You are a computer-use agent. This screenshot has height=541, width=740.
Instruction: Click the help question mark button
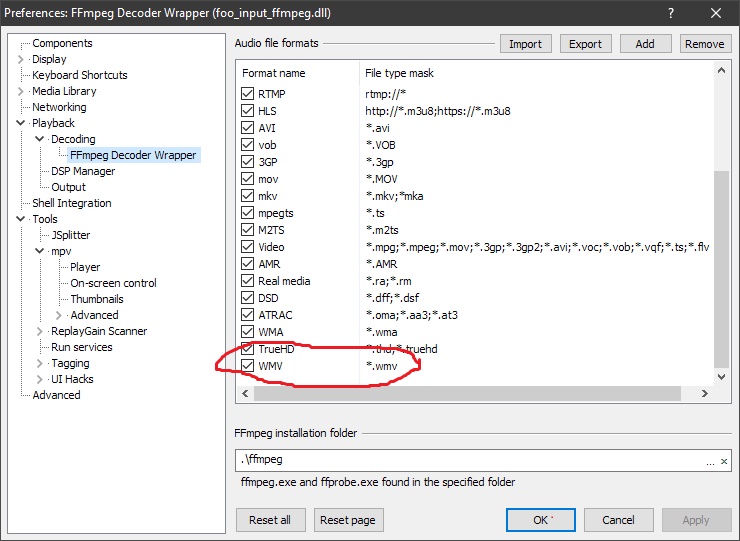(667, 14)
